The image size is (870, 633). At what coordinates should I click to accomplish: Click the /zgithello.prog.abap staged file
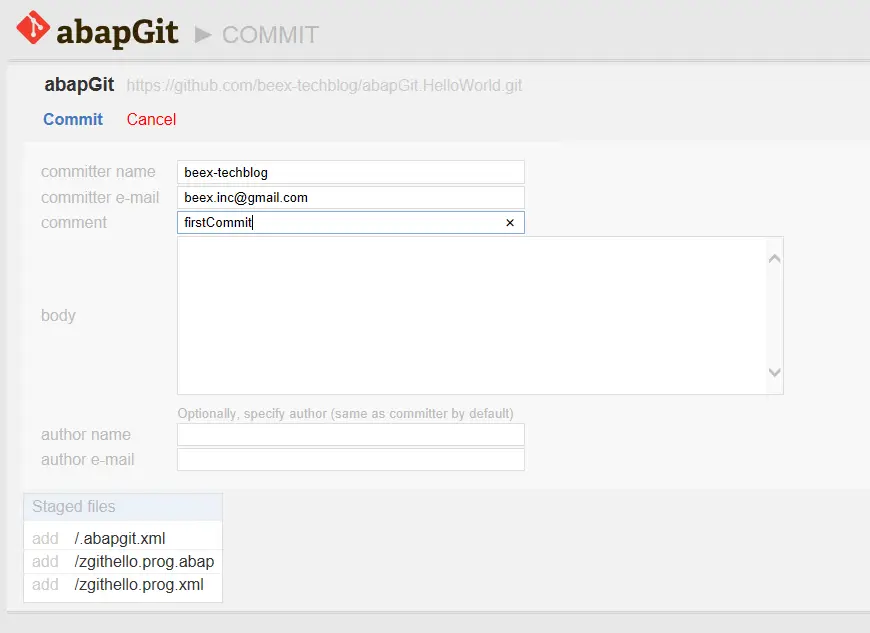[144, 561]
